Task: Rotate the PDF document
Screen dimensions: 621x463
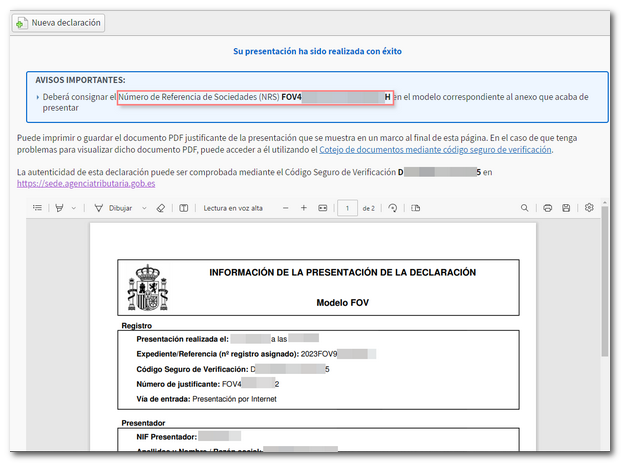Action: [393, 208]
